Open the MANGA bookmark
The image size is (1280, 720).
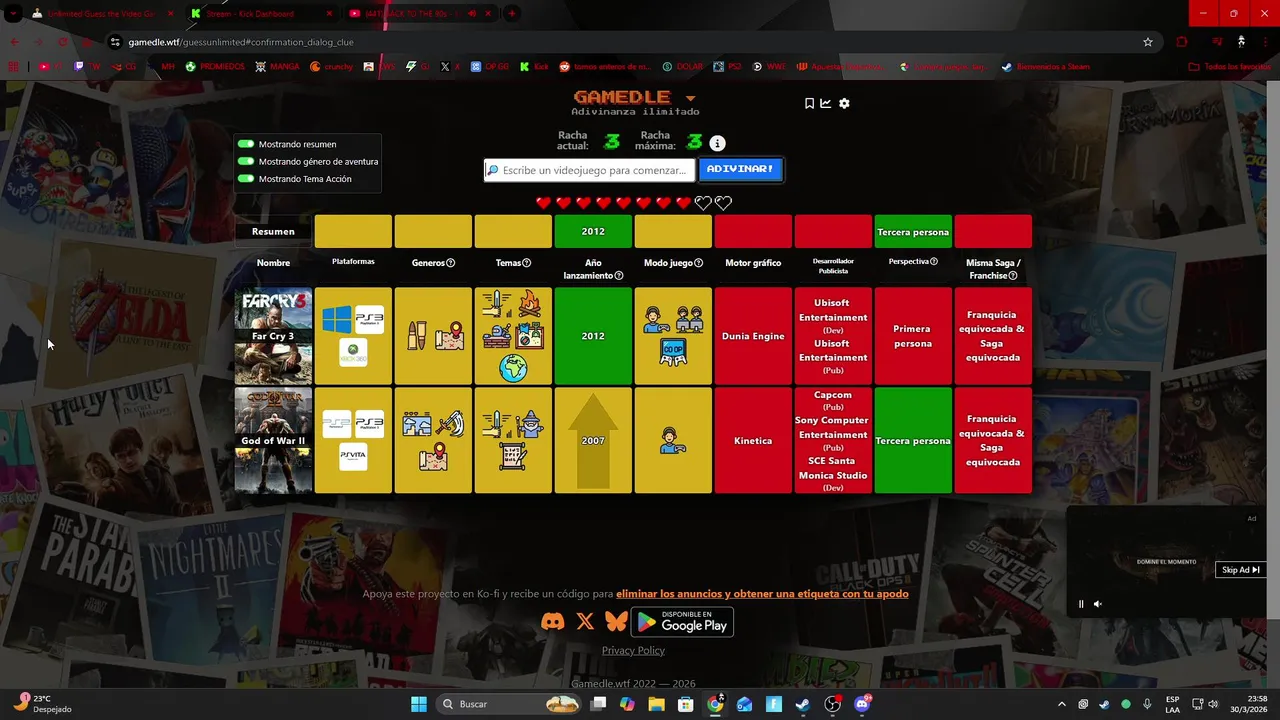[277, 67]
